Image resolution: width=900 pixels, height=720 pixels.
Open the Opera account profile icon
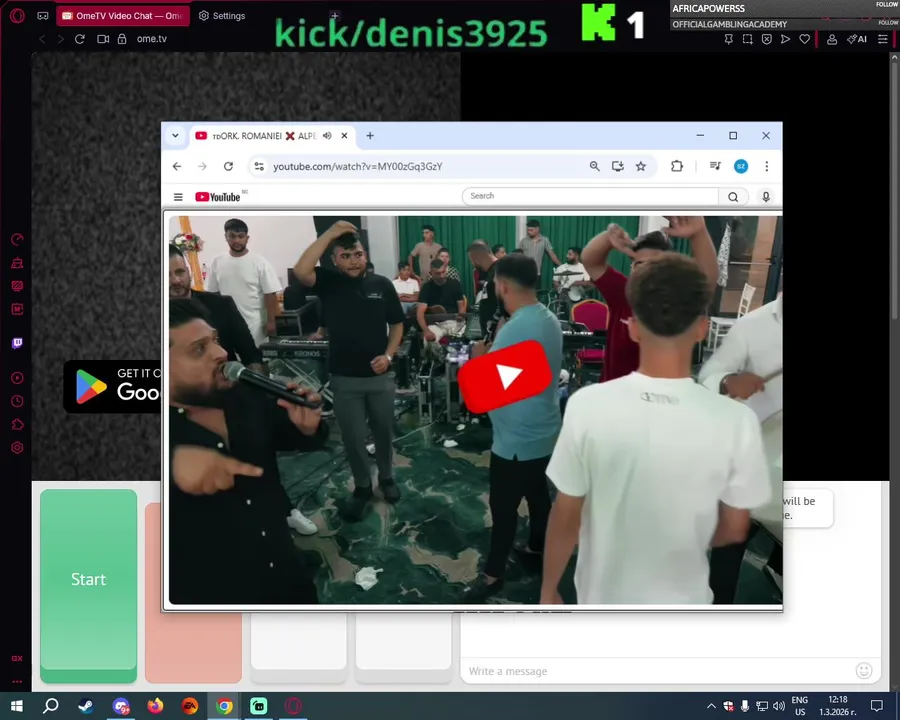pyautogui.click(x=831, y=39)
